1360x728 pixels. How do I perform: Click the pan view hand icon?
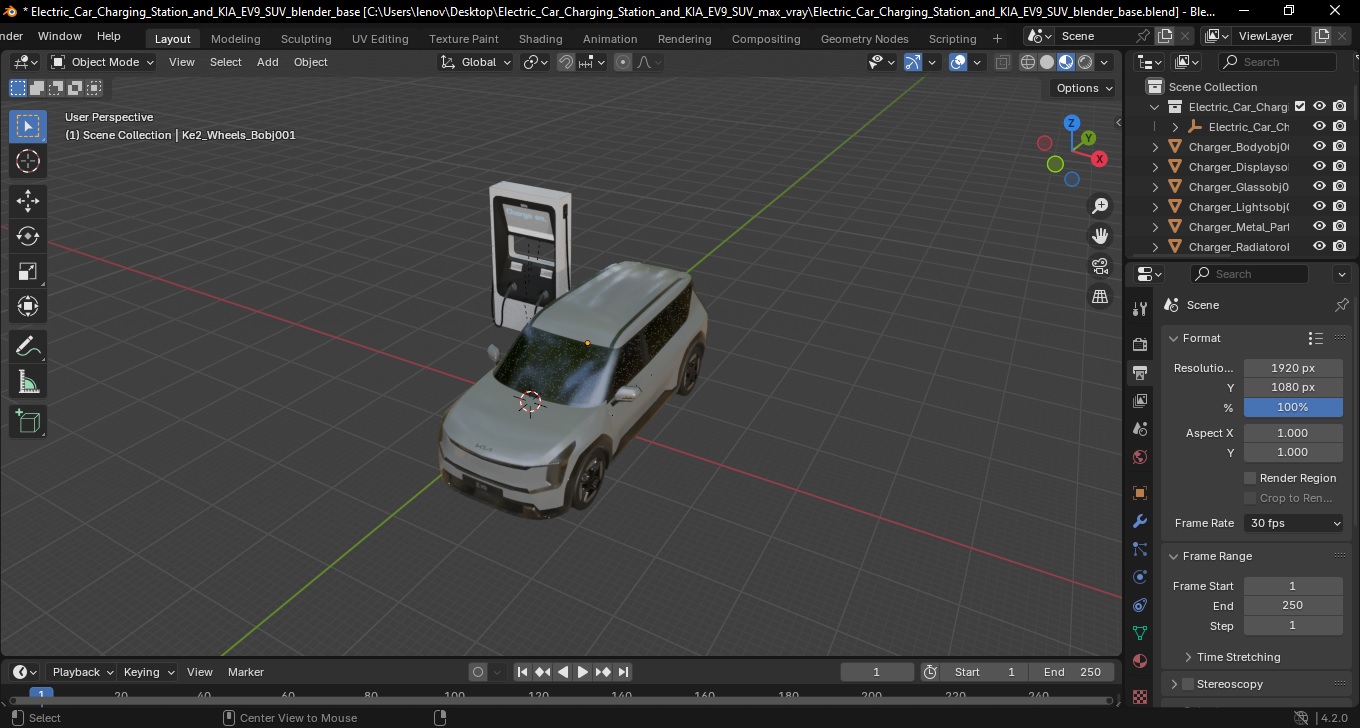(1100, 236)
